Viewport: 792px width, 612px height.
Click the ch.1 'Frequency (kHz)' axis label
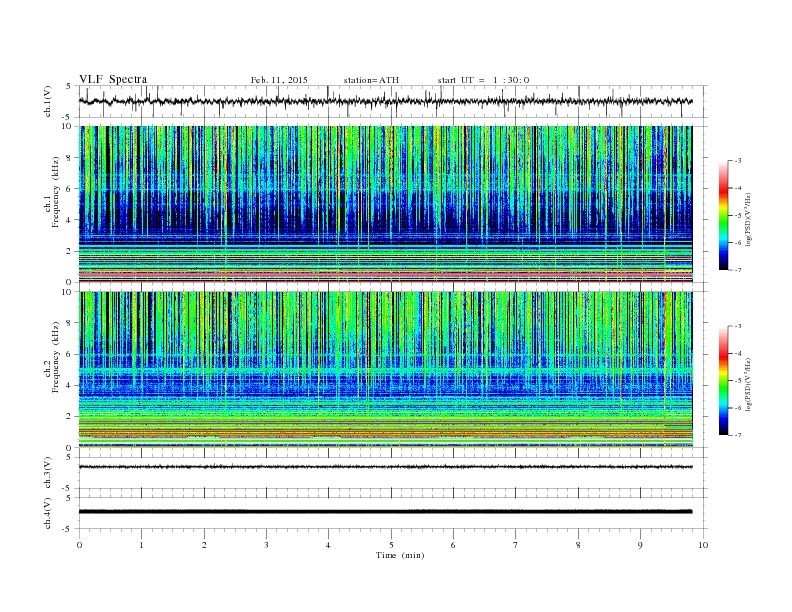pyautogui.click(x=56, y=192)
